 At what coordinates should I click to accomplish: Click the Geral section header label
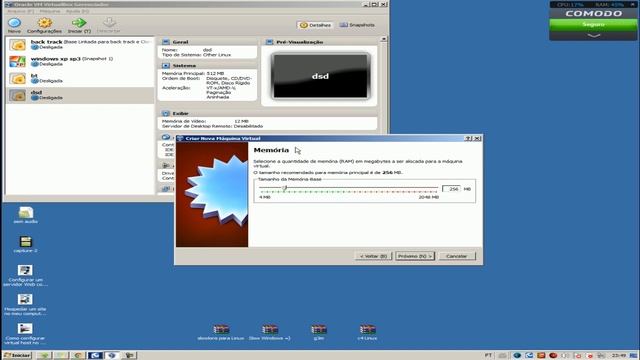[180, 42]
